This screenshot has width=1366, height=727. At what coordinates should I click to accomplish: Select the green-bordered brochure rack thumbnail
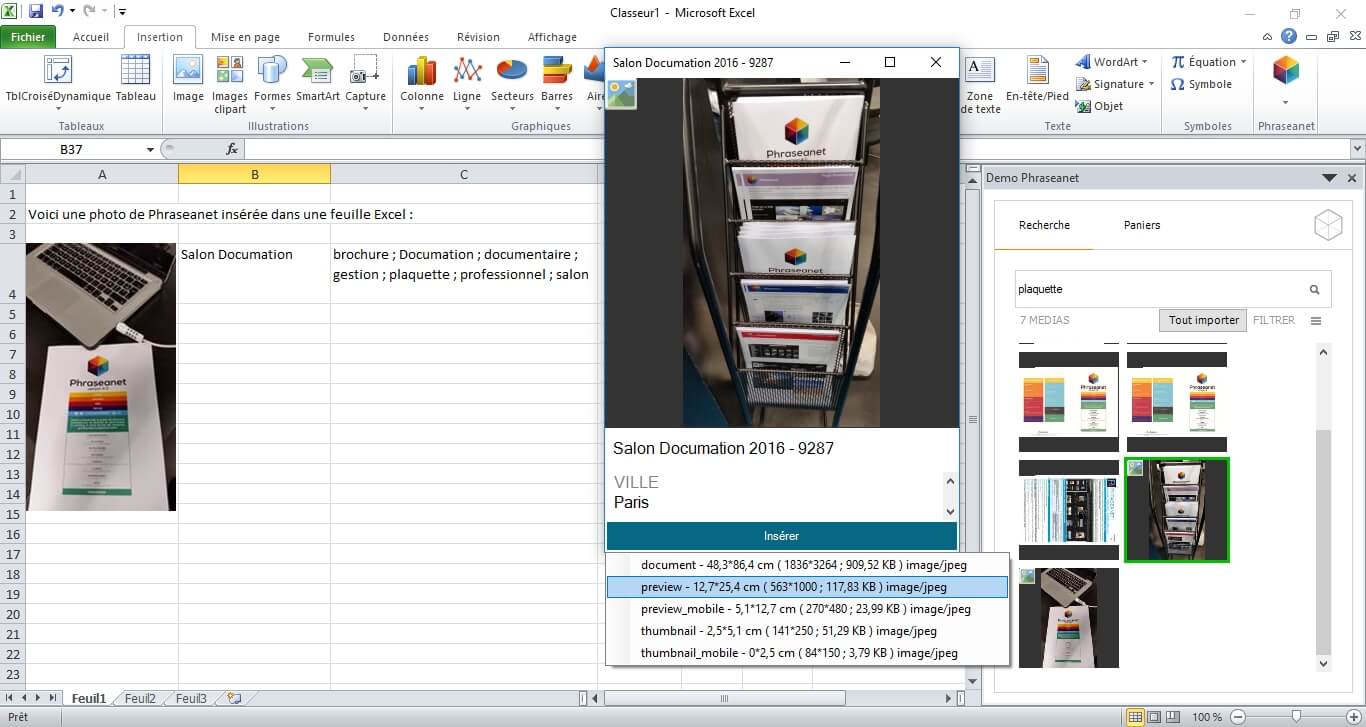tap(1177, 510)
